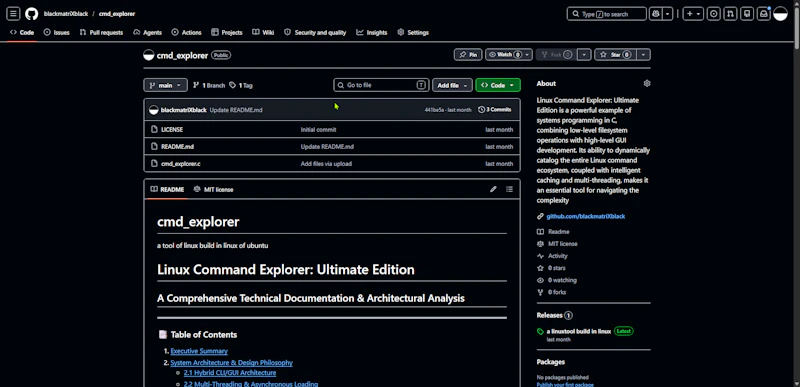
Task: Go to the GitHub logo homepage
Action: pyautogui.click(x=32, y=14)
